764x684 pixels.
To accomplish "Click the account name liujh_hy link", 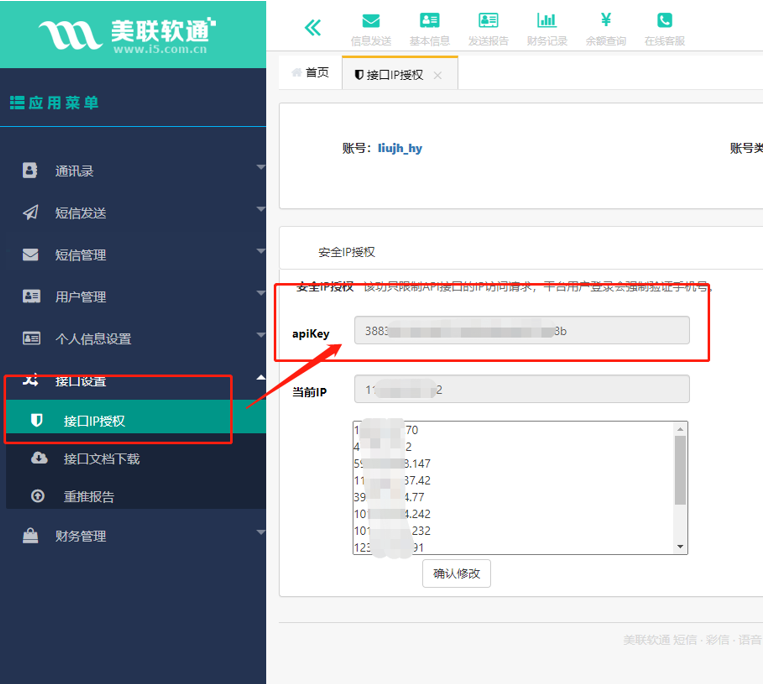I will pyautogui.click(x=400, y=148).
